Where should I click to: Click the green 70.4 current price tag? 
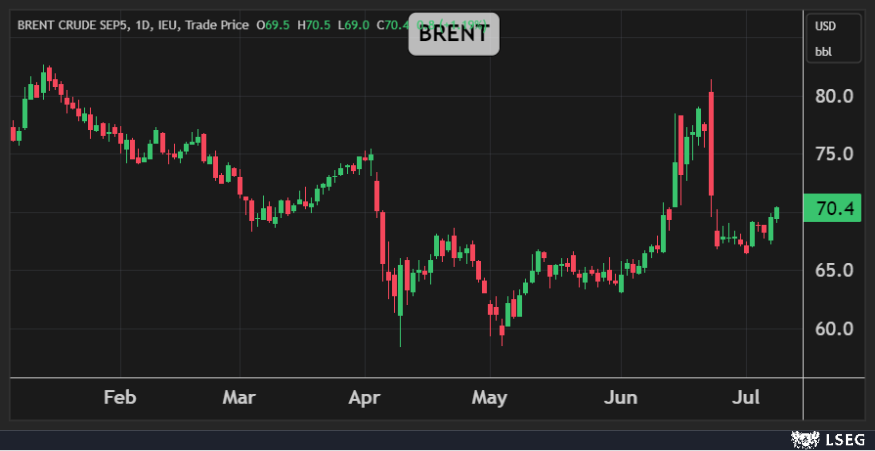click(832, 208)
